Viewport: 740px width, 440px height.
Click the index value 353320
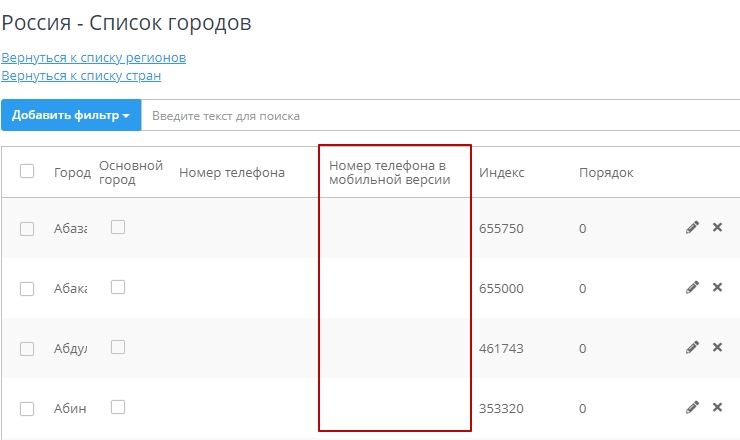[501, 408]
